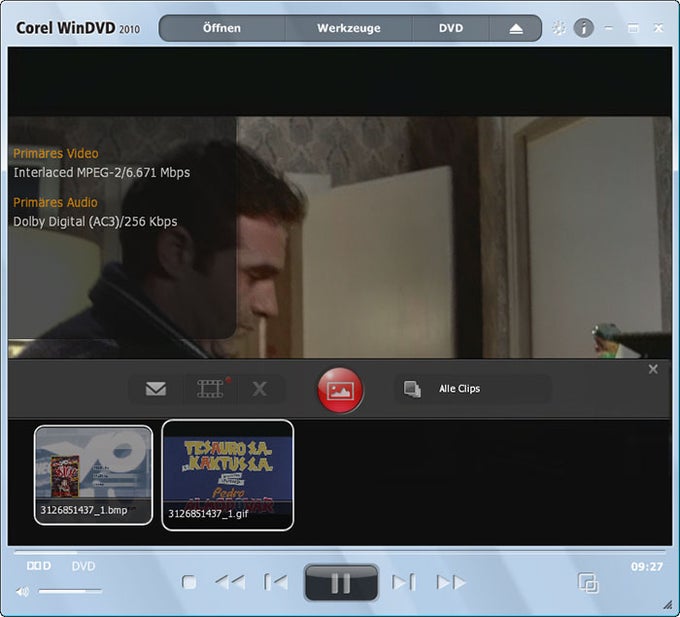The image size is (680, 617).
Task: Maximize the WinDVD window
Action: tap(633, 28)
